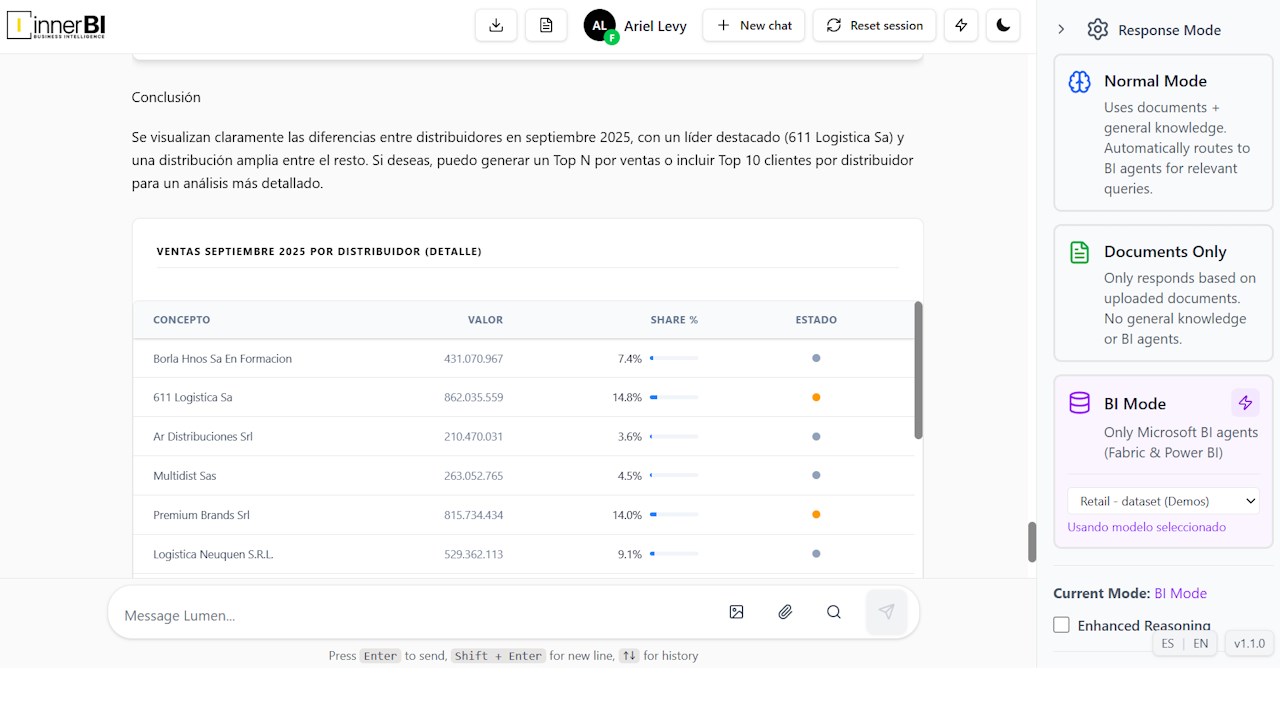Click the image upload icon

pyautogui.click(x=737, y=612)
